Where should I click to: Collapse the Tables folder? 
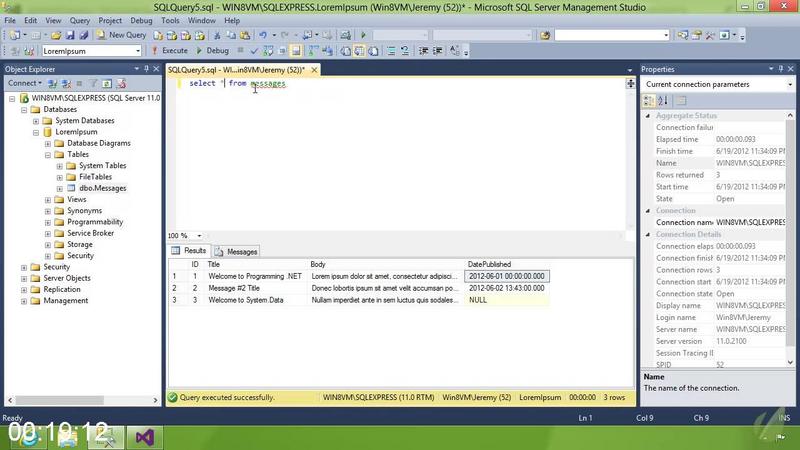(48, 155)
